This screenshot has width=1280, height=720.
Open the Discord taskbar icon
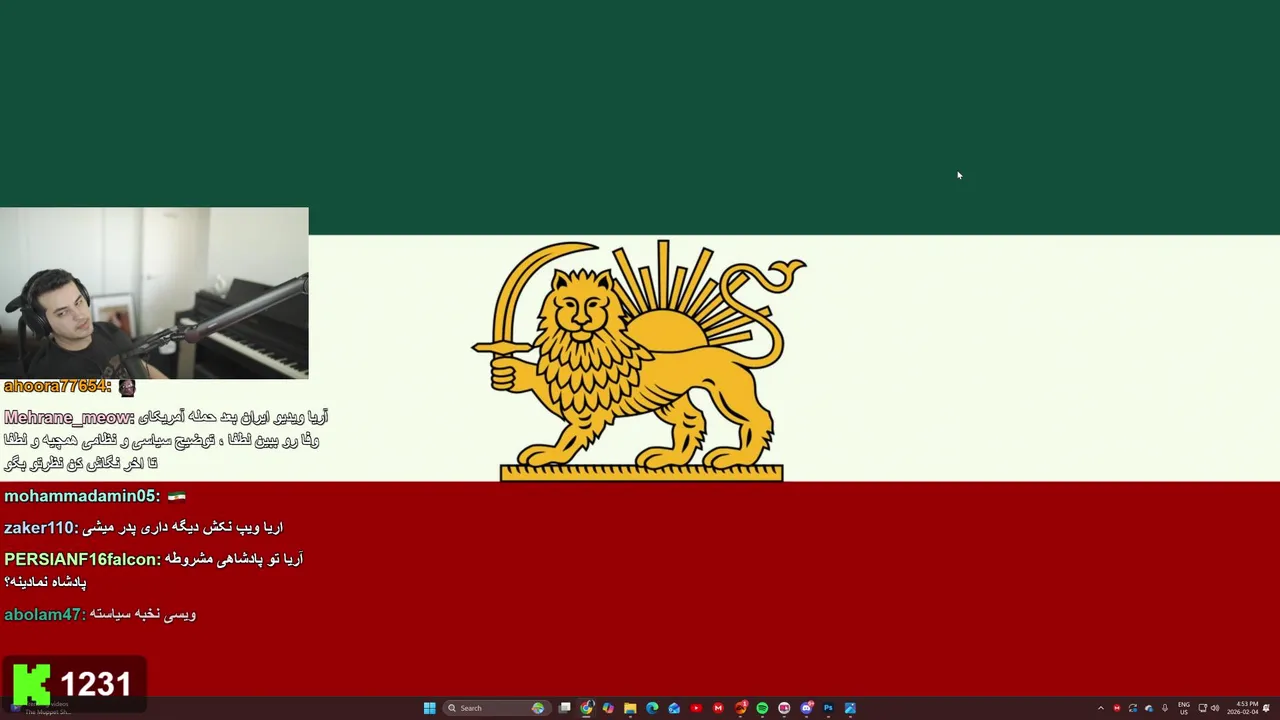pos(807,708)
